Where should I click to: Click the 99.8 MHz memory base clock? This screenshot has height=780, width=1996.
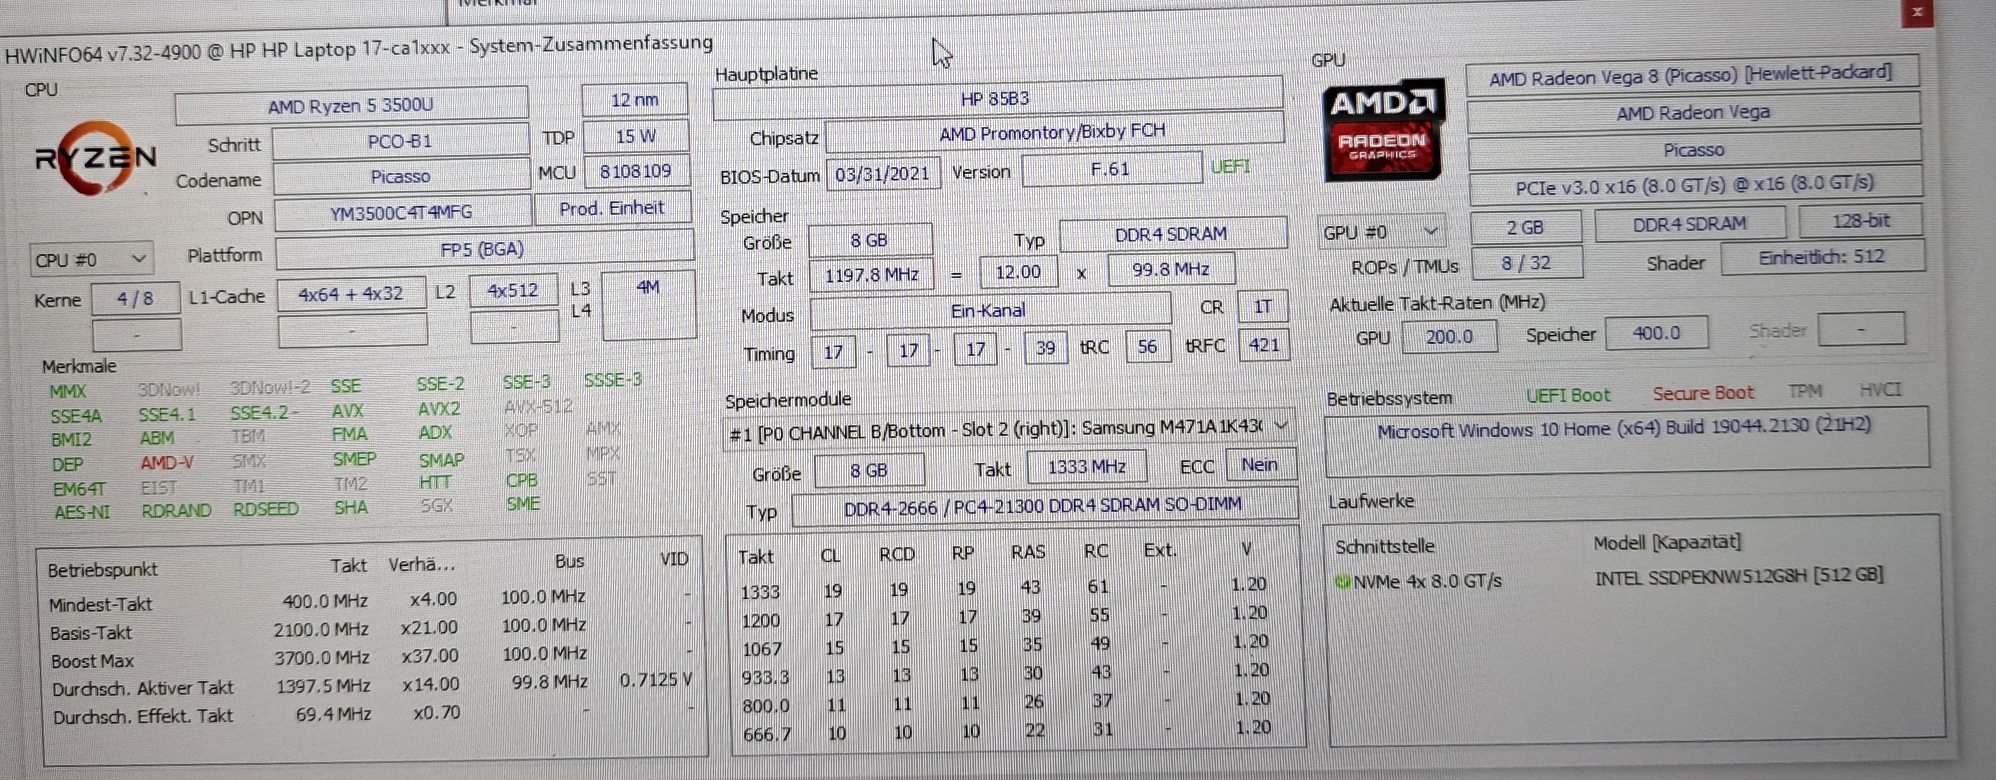click(x=1171, y=269)
